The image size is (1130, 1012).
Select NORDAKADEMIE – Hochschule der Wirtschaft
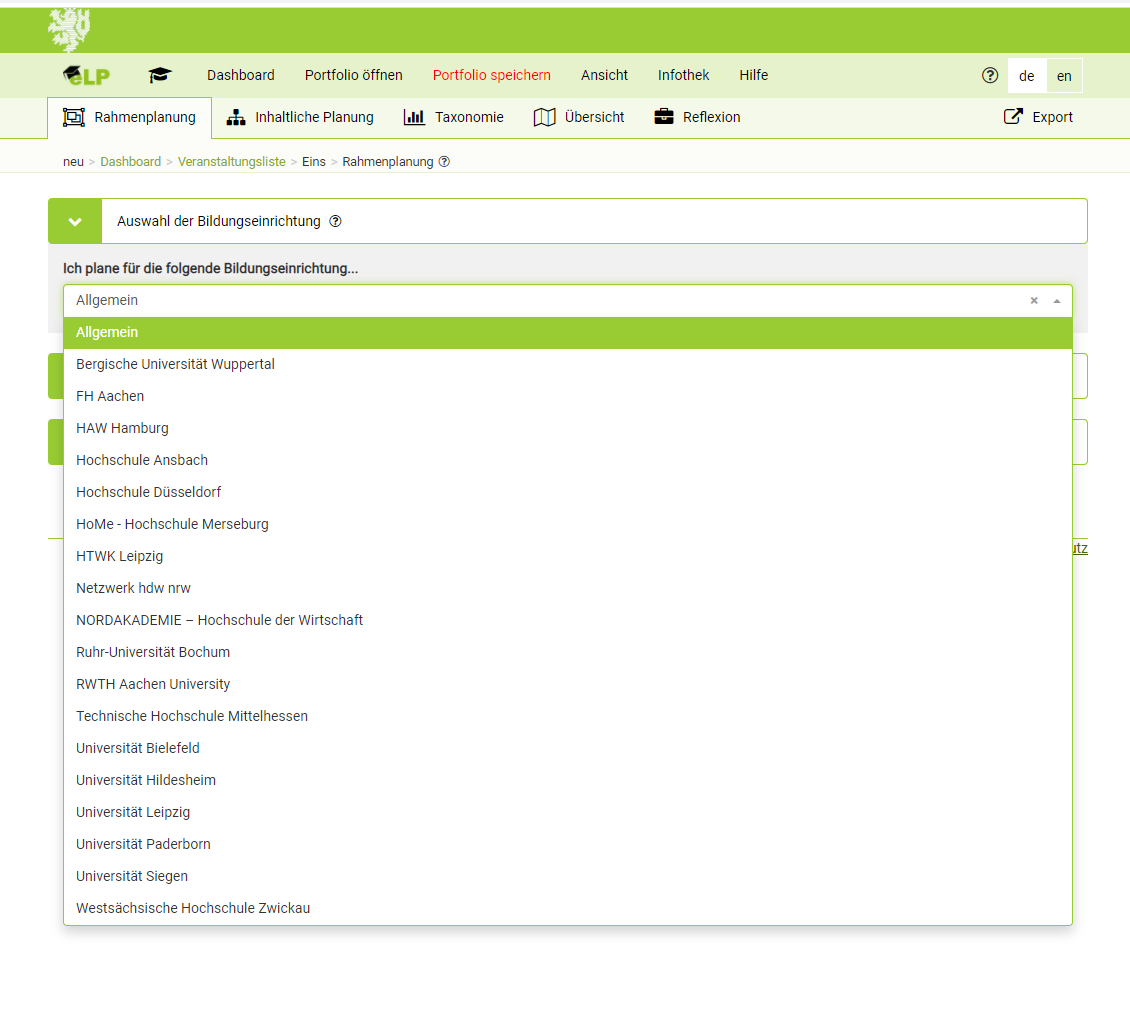point(568,620)
